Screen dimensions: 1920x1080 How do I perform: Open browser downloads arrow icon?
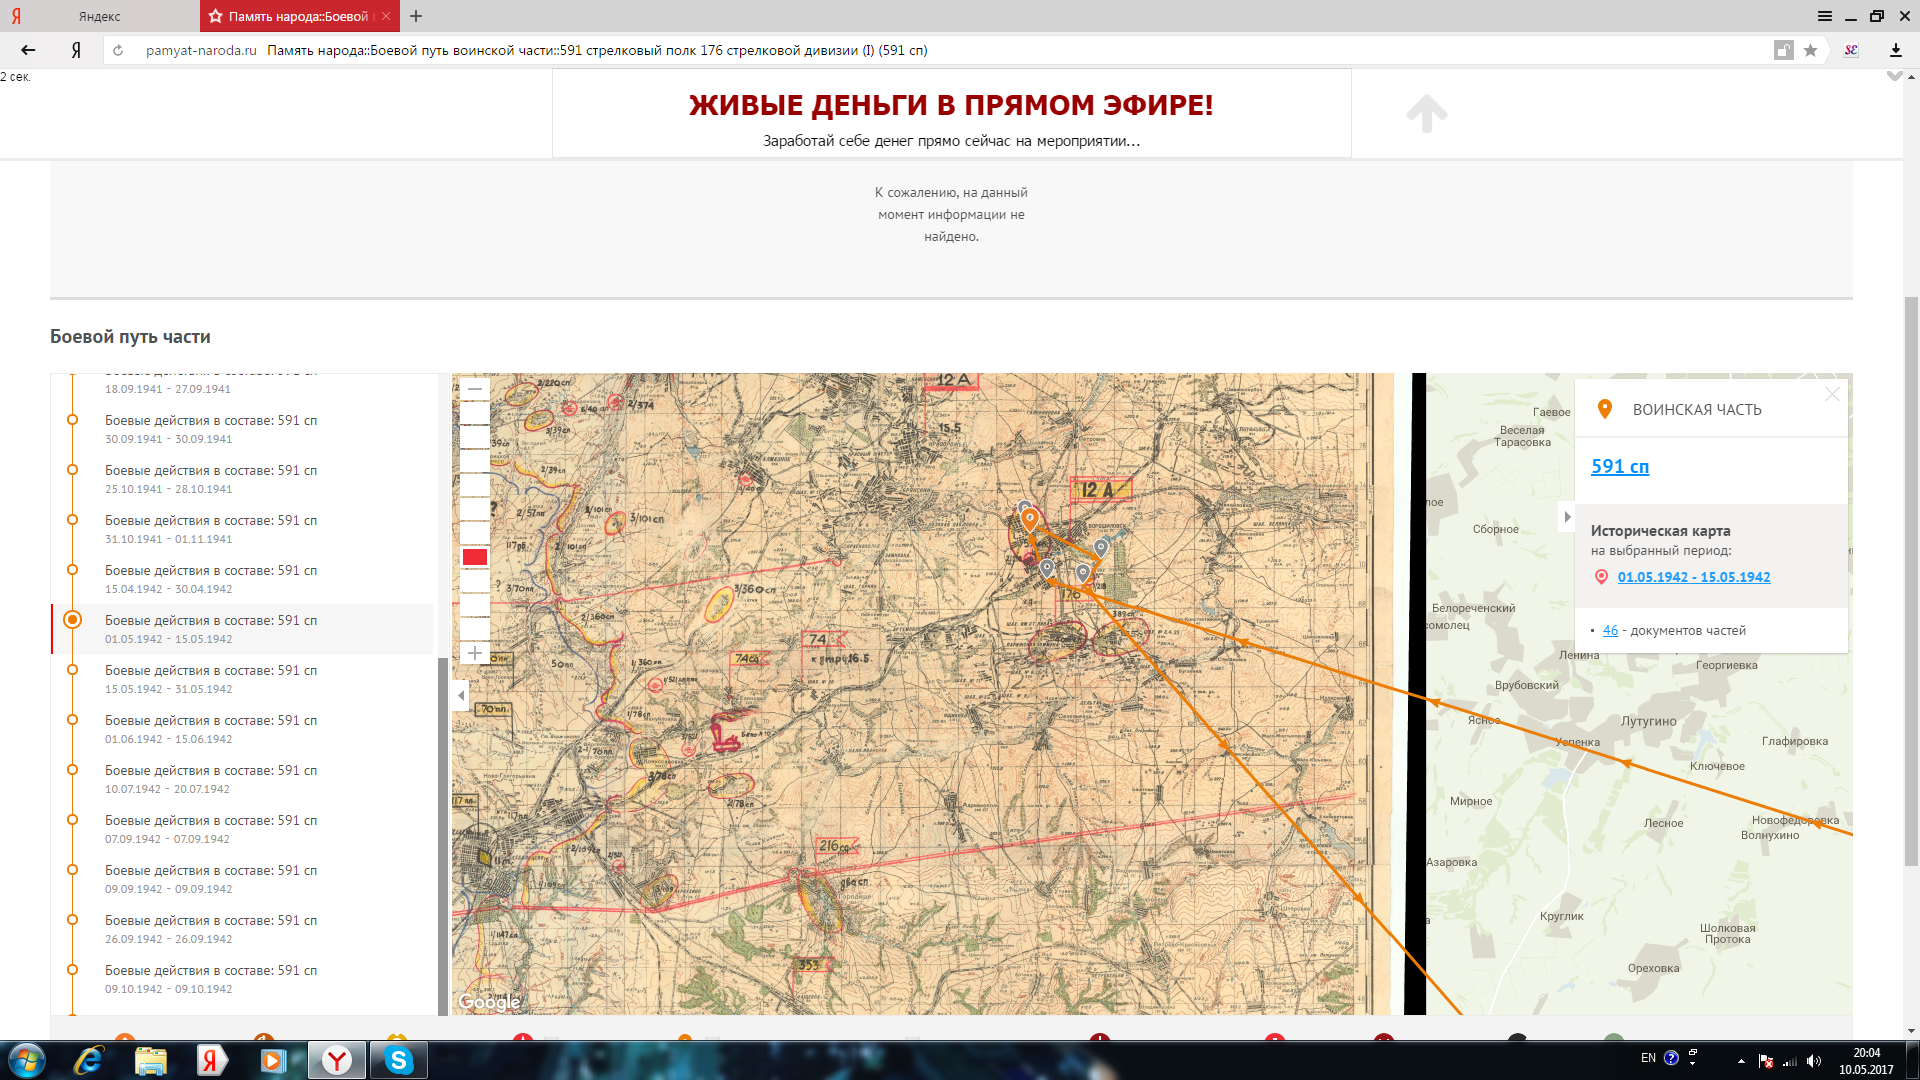pos(1895,50)
